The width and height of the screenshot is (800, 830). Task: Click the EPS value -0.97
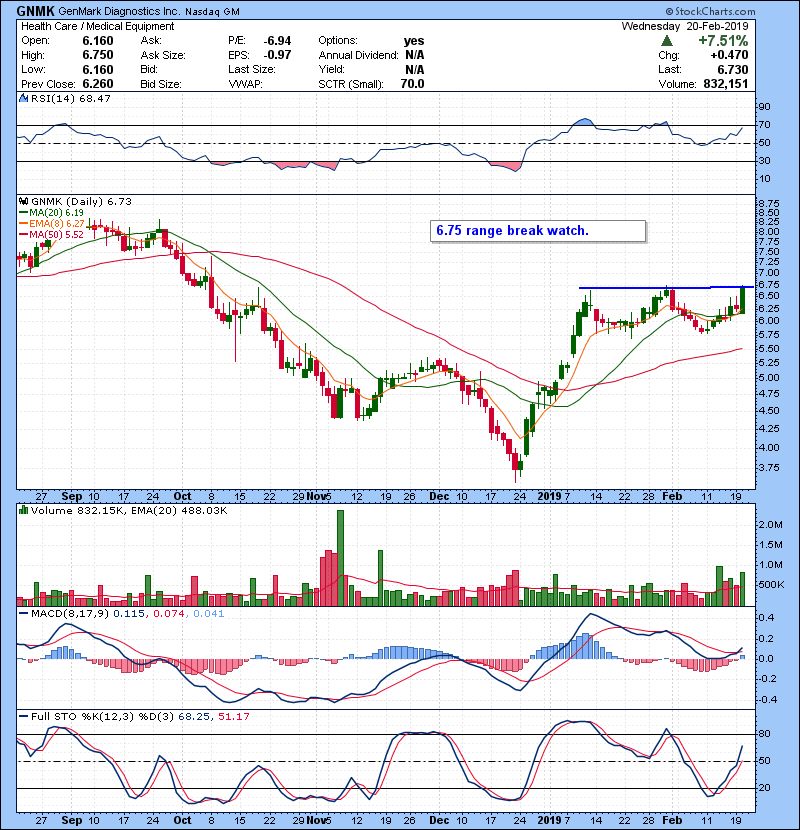click(277, 55)
